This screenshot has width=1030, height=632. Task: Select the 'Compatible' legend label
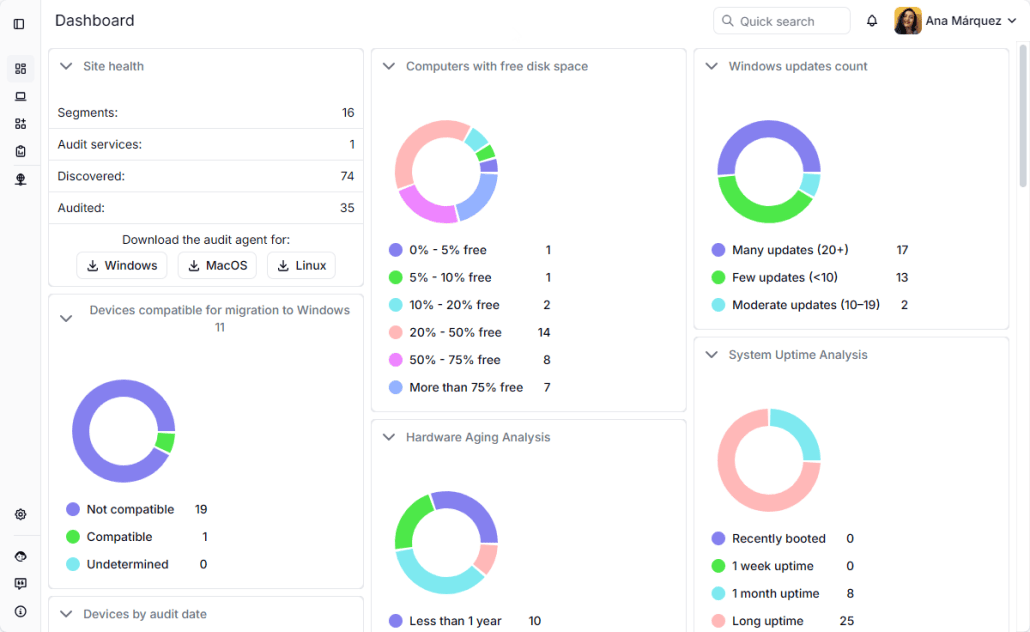click(x=119, y=537)
